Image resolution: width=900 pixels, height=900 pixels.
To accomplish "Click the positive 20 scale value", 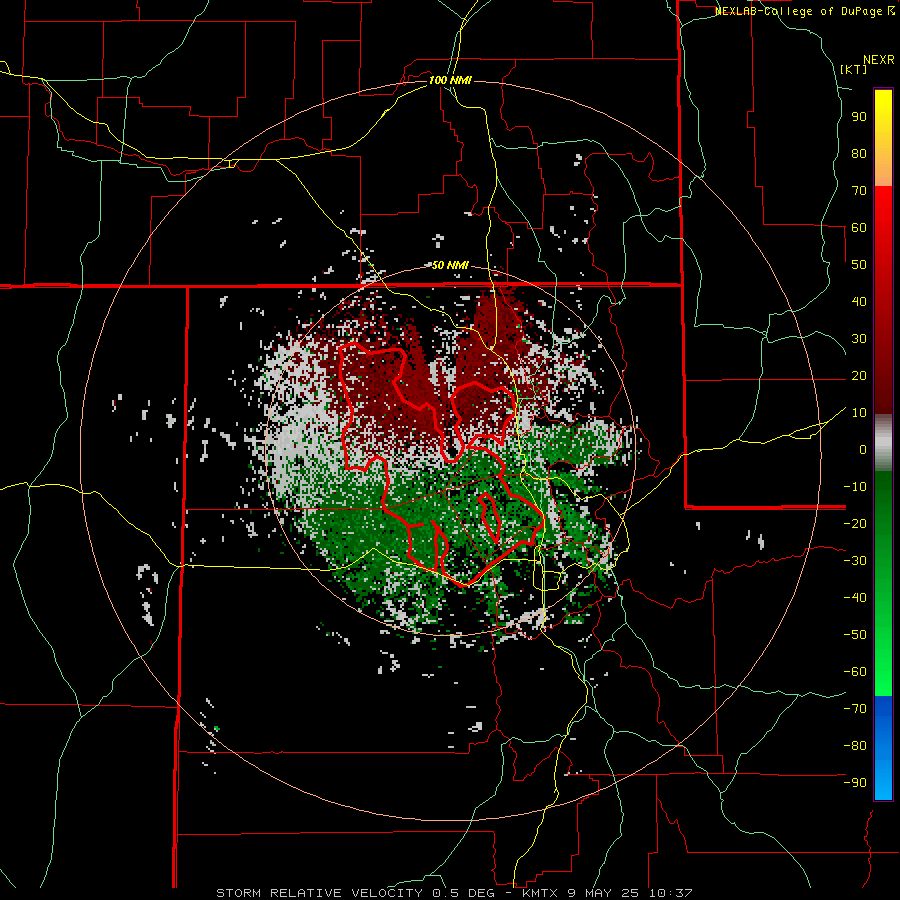I will 859,375.
